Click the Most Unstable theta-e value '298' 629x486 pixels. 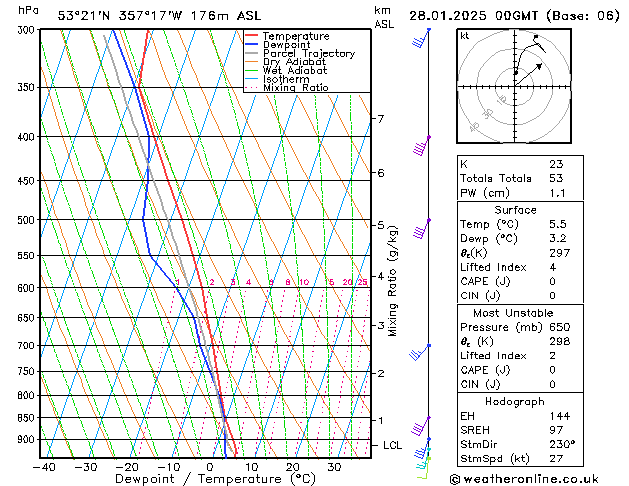560,341
